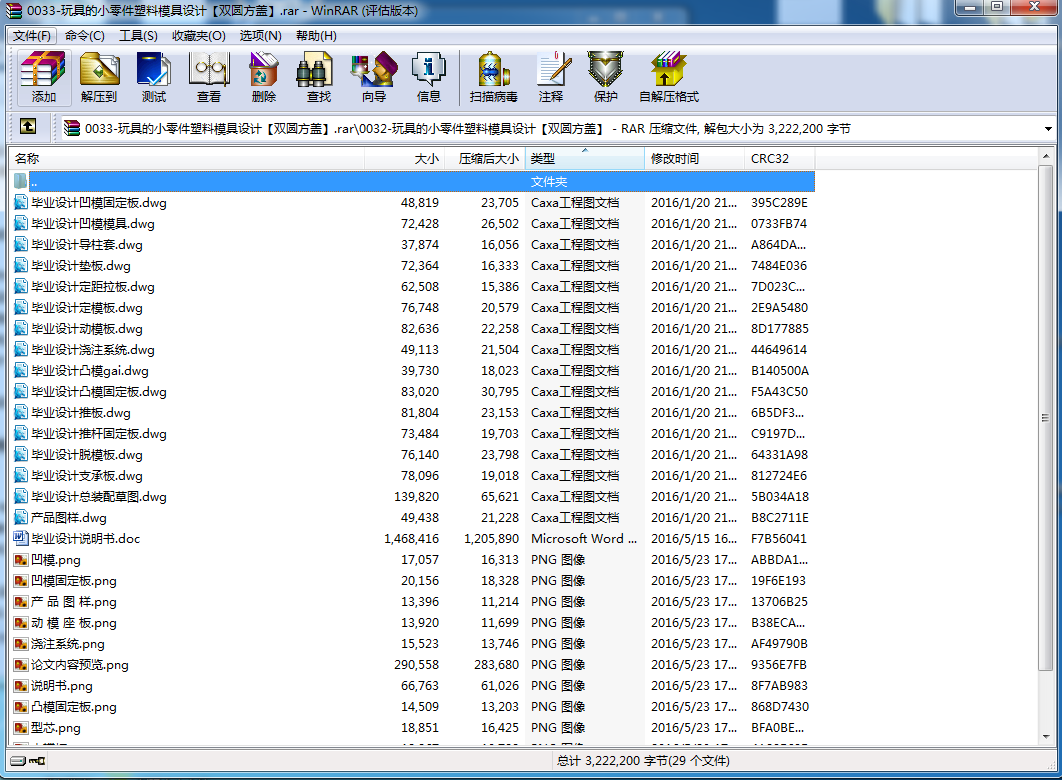Image resolution: width=1062 pixels, height=780 pixels.
Task: Click the scrollbar down arrow in file list
Action: (1046, 737)
